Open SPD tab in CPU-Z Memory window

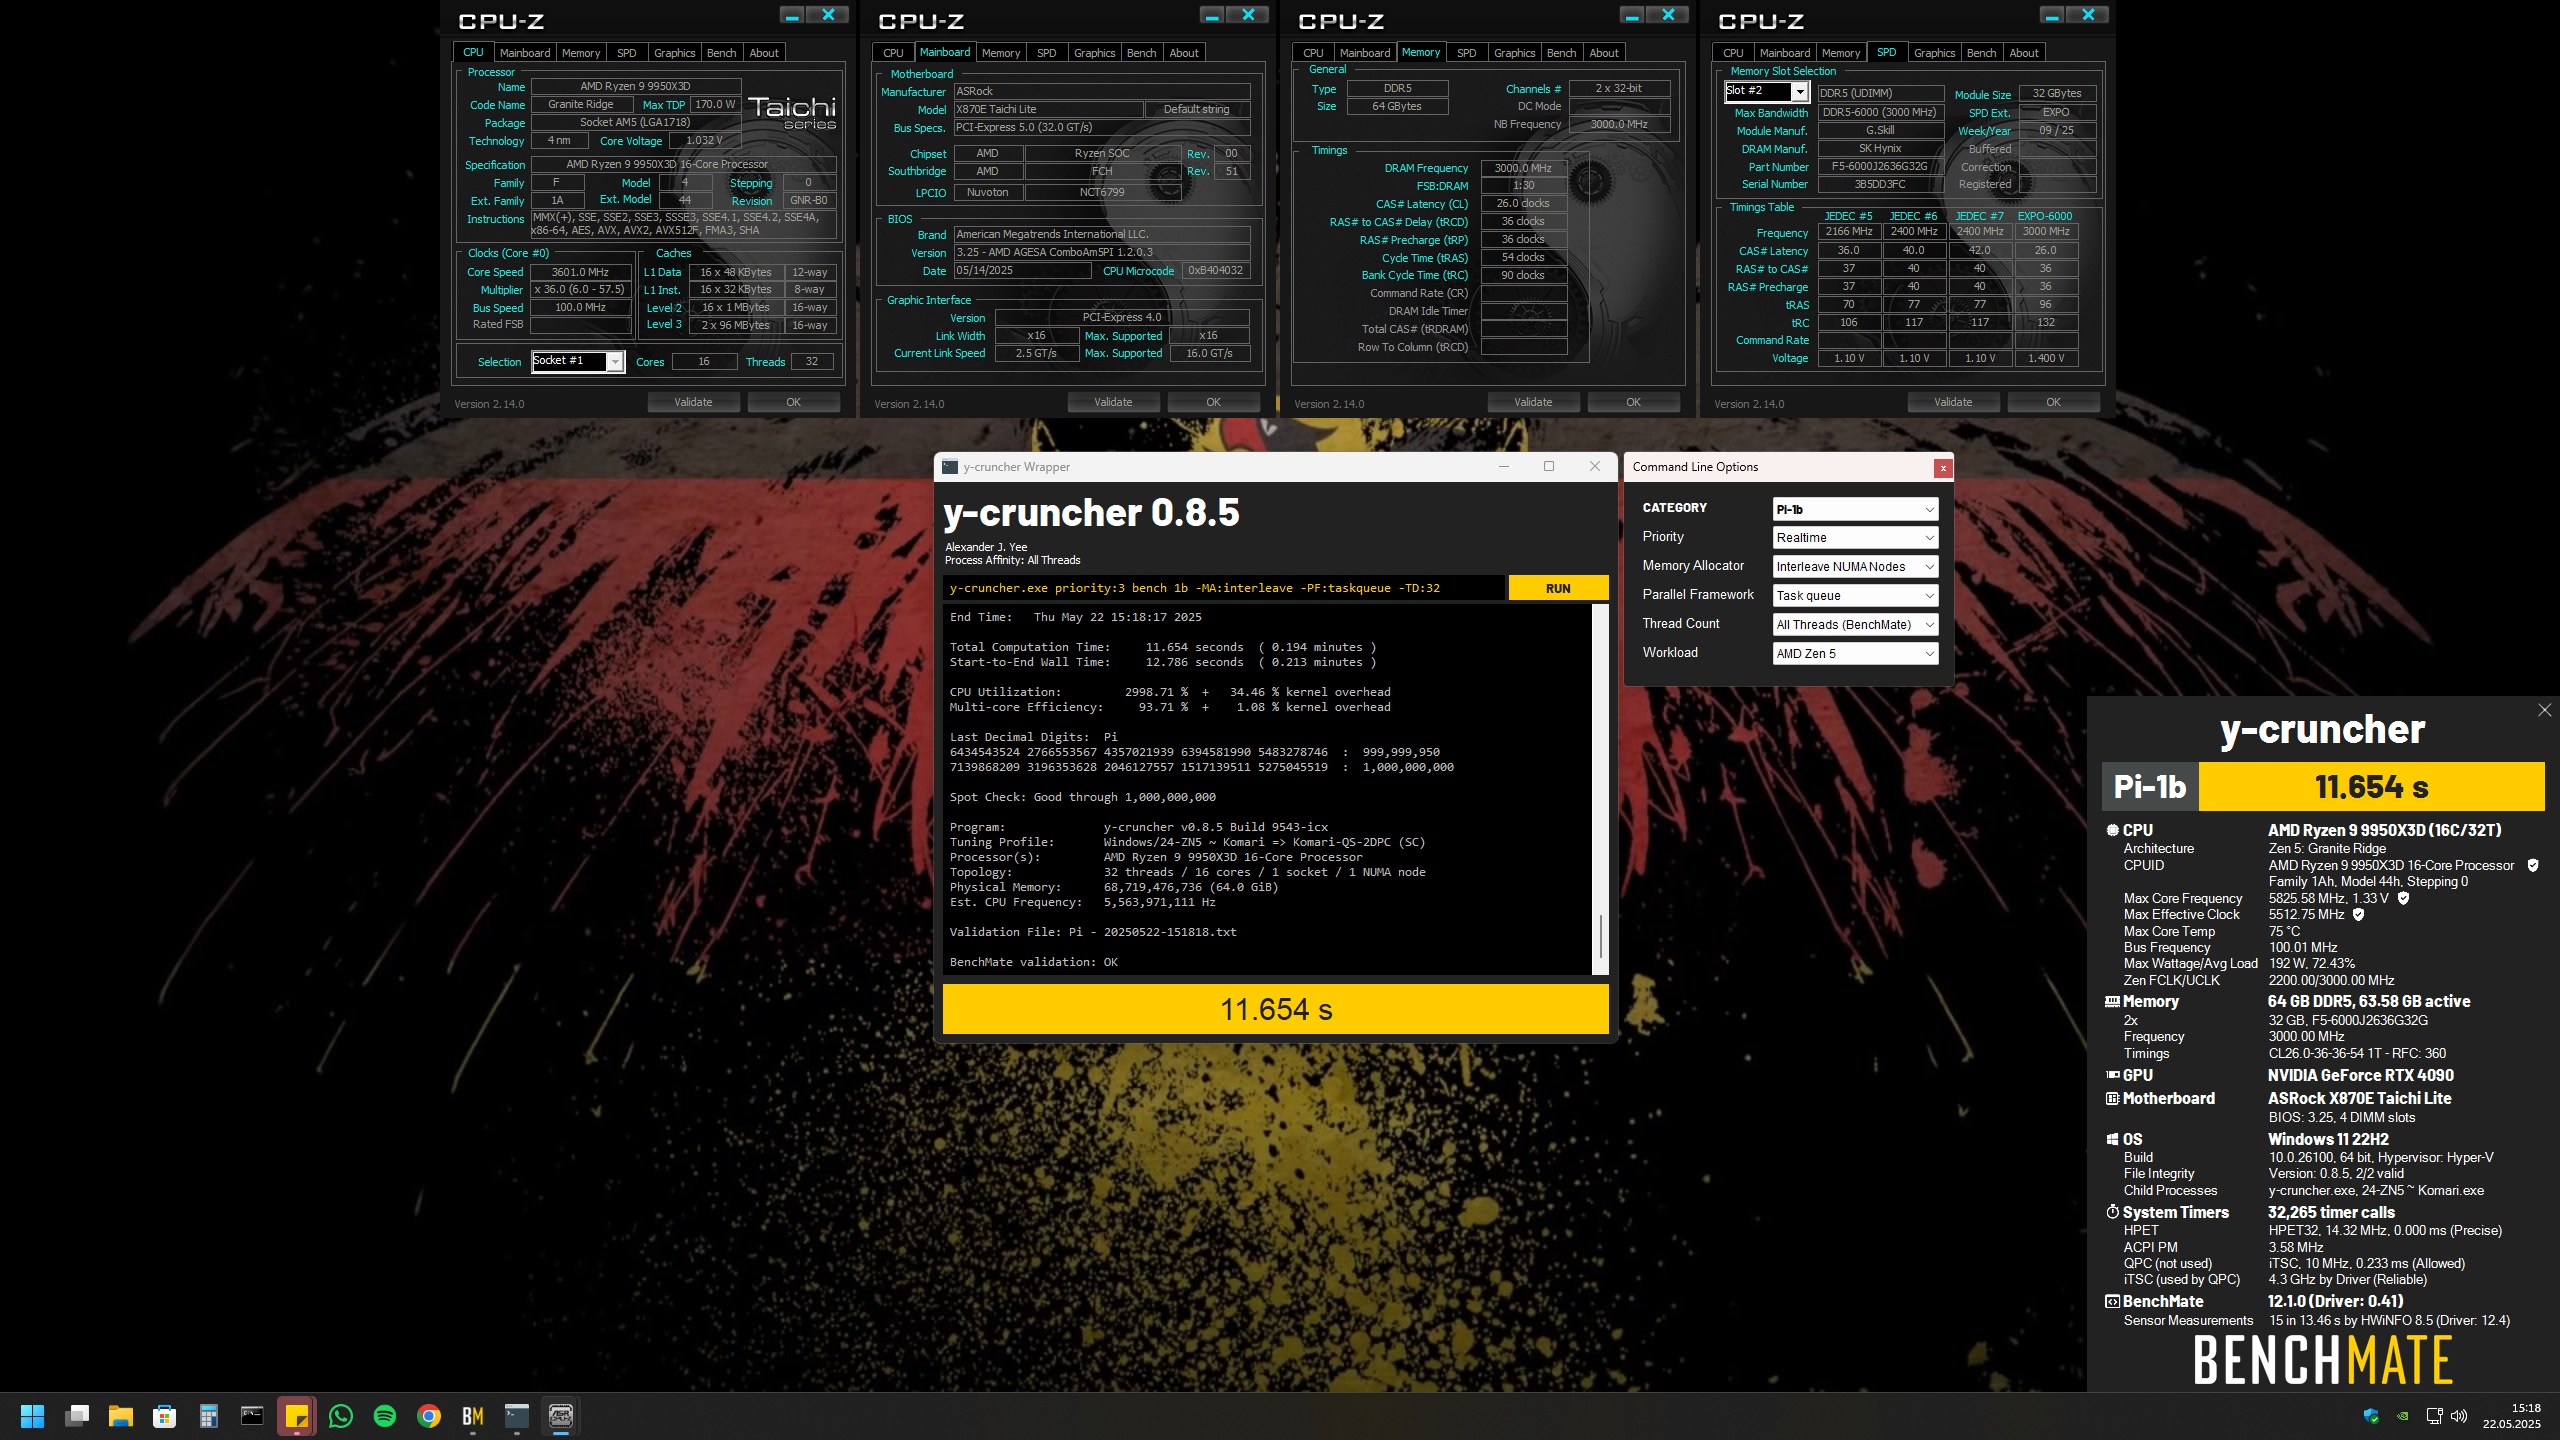point(1466,53)
